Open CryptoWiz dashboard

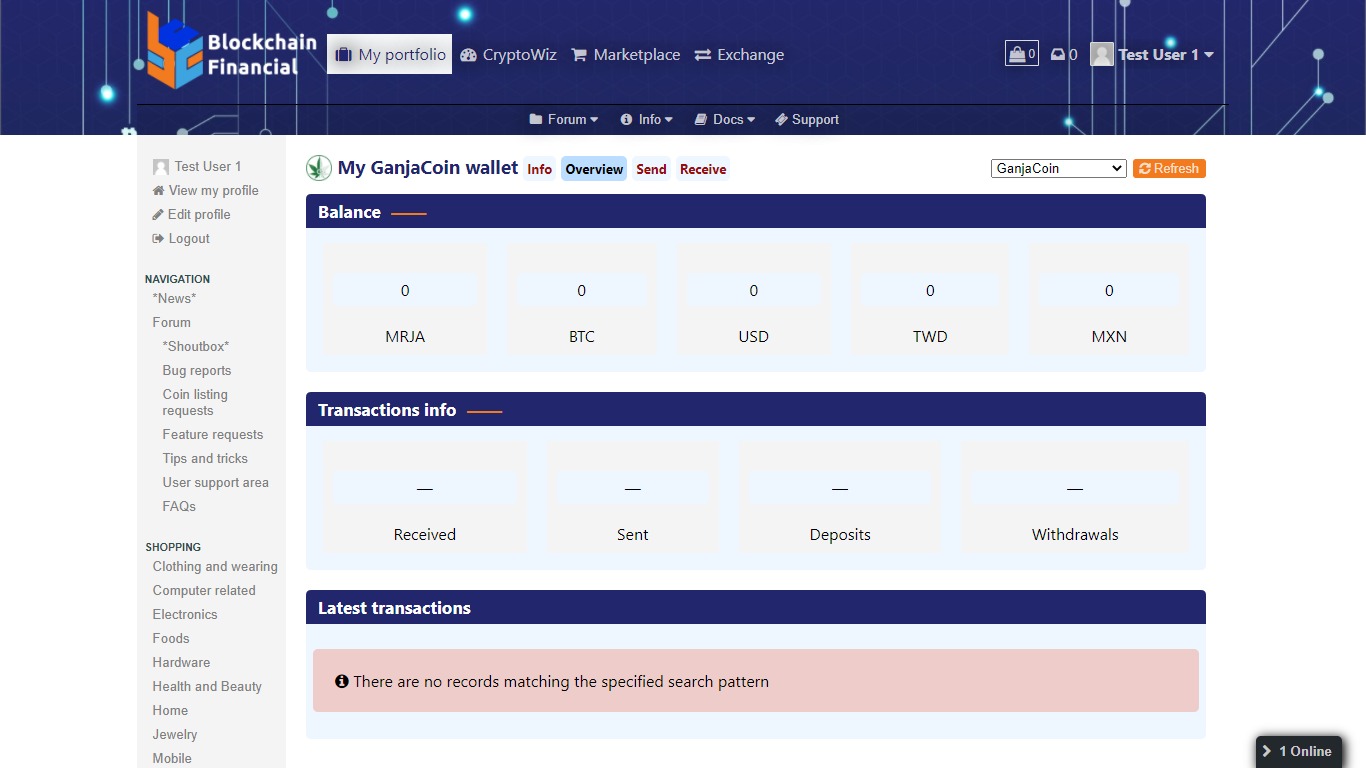[508, 55]
